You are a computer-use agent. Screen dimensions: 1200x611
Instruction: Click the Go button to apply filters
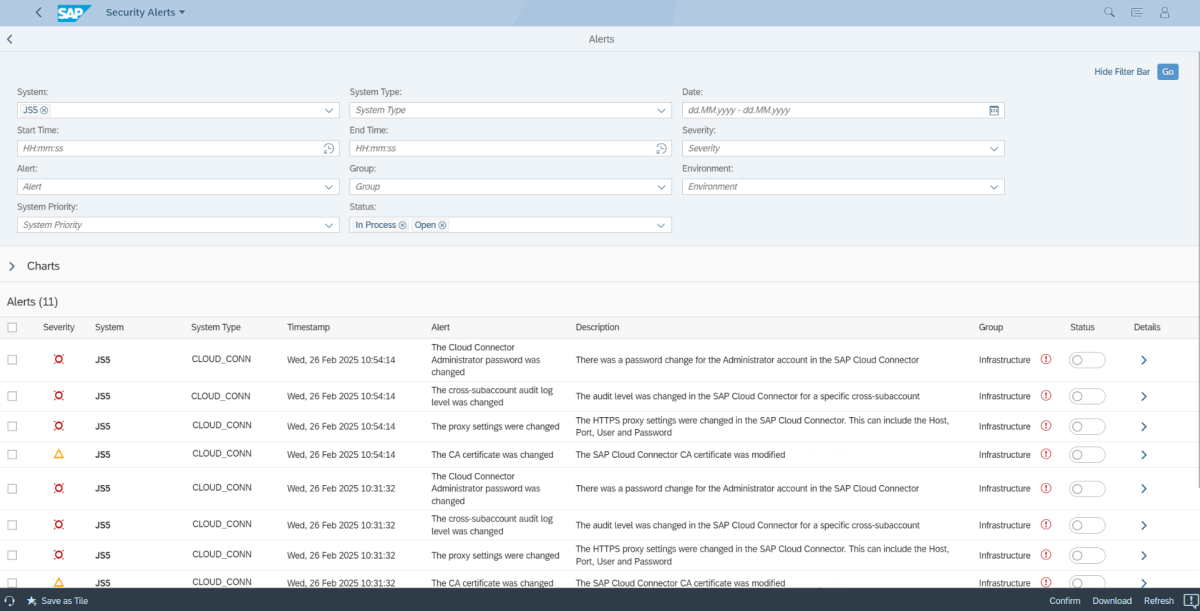pyautogui.click(x=1167, y=71)
